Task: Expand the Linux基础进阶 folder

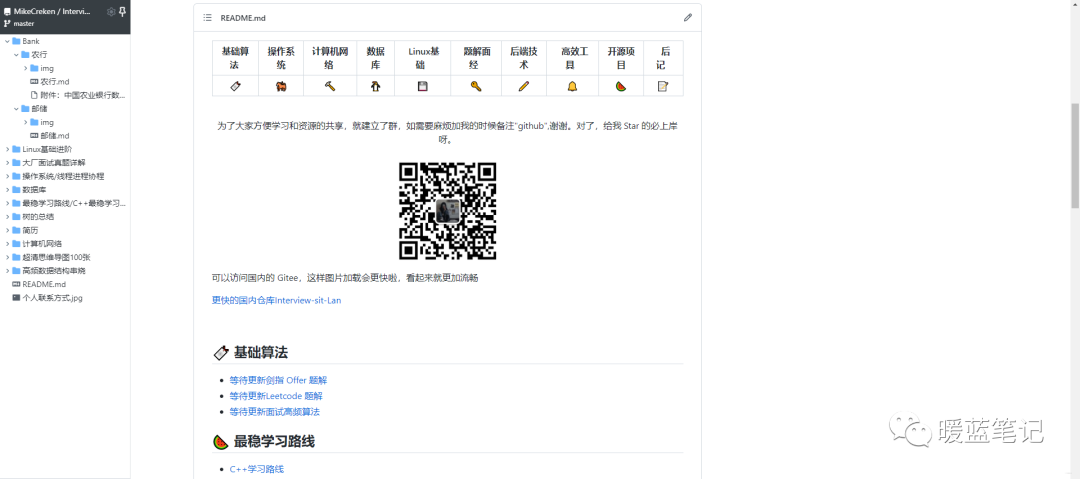Action: tap(8, 149)
